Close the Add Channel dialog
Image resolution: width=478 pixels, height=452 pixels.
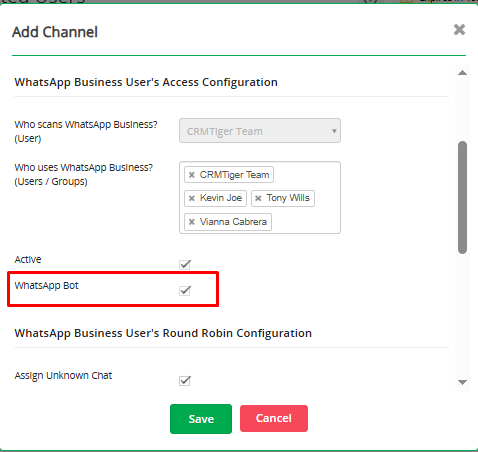click(459, 30)
